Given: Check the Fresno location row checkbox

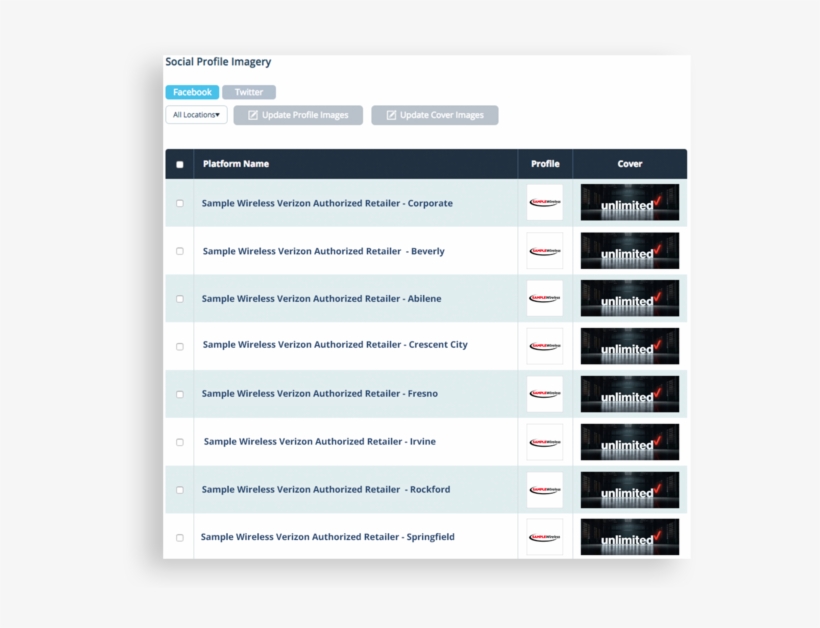Looking at the screenshot, I should pos(180,394).
